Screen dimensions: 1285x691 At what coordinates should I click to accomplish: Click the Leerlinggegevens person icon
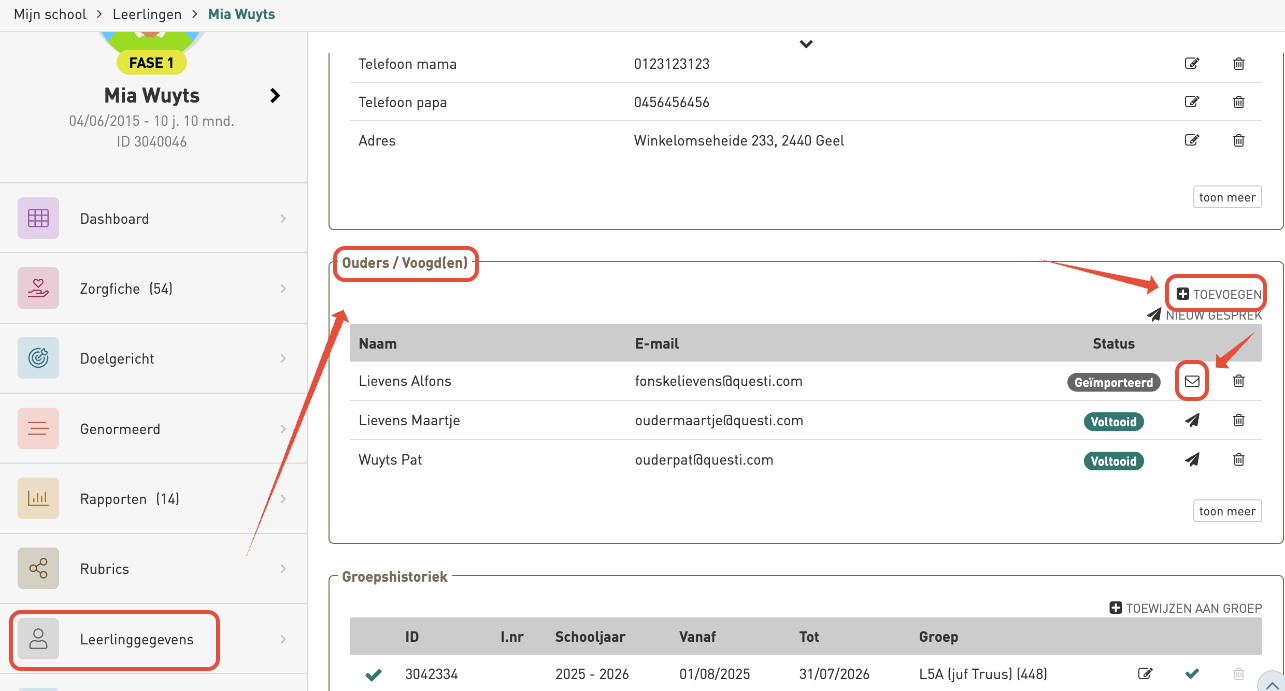(38, 639)
